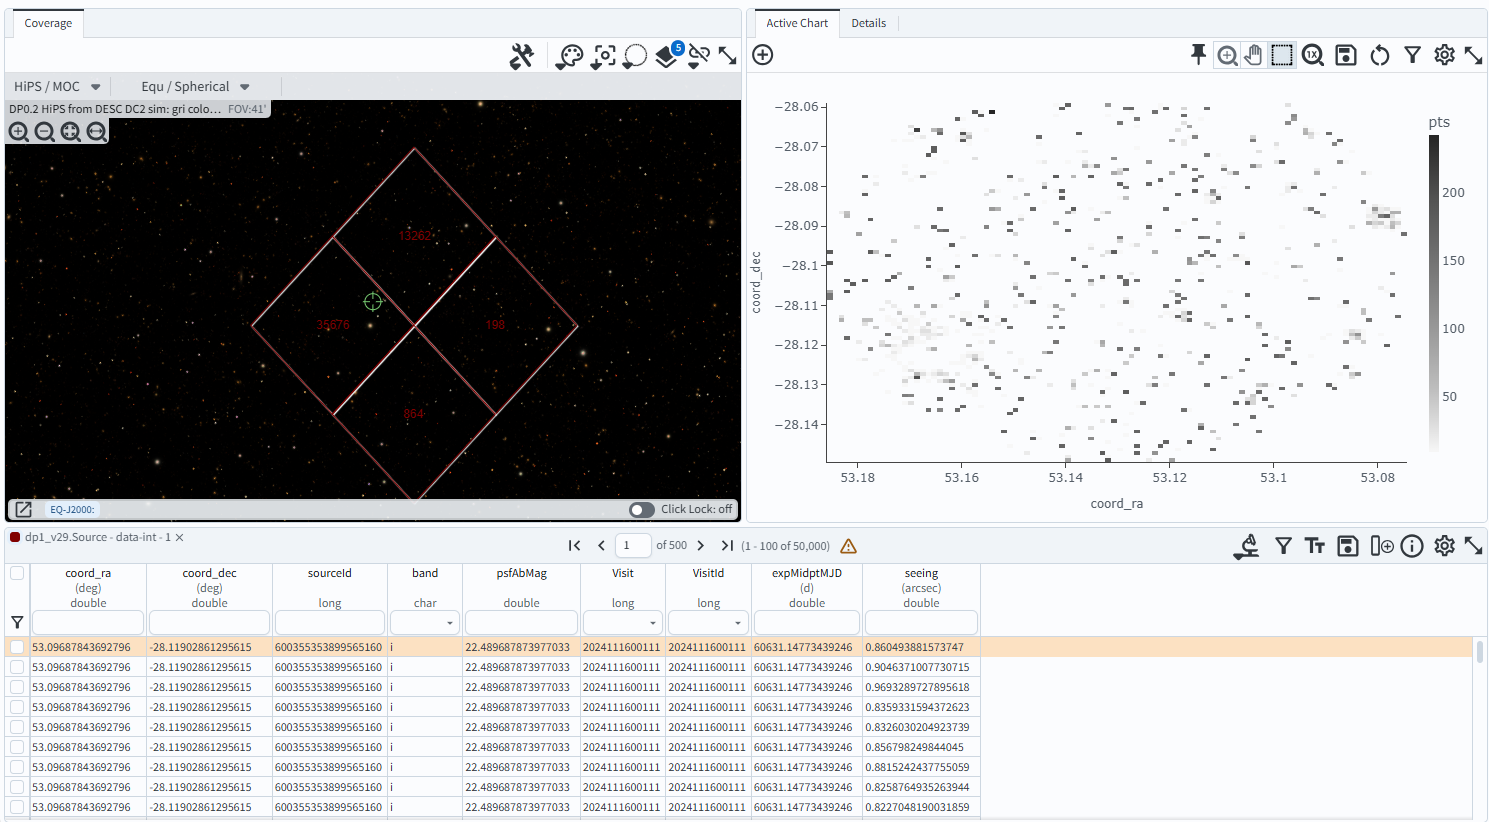Go to the next table page
The image size is (1489, 822).
tap(701, 546)
